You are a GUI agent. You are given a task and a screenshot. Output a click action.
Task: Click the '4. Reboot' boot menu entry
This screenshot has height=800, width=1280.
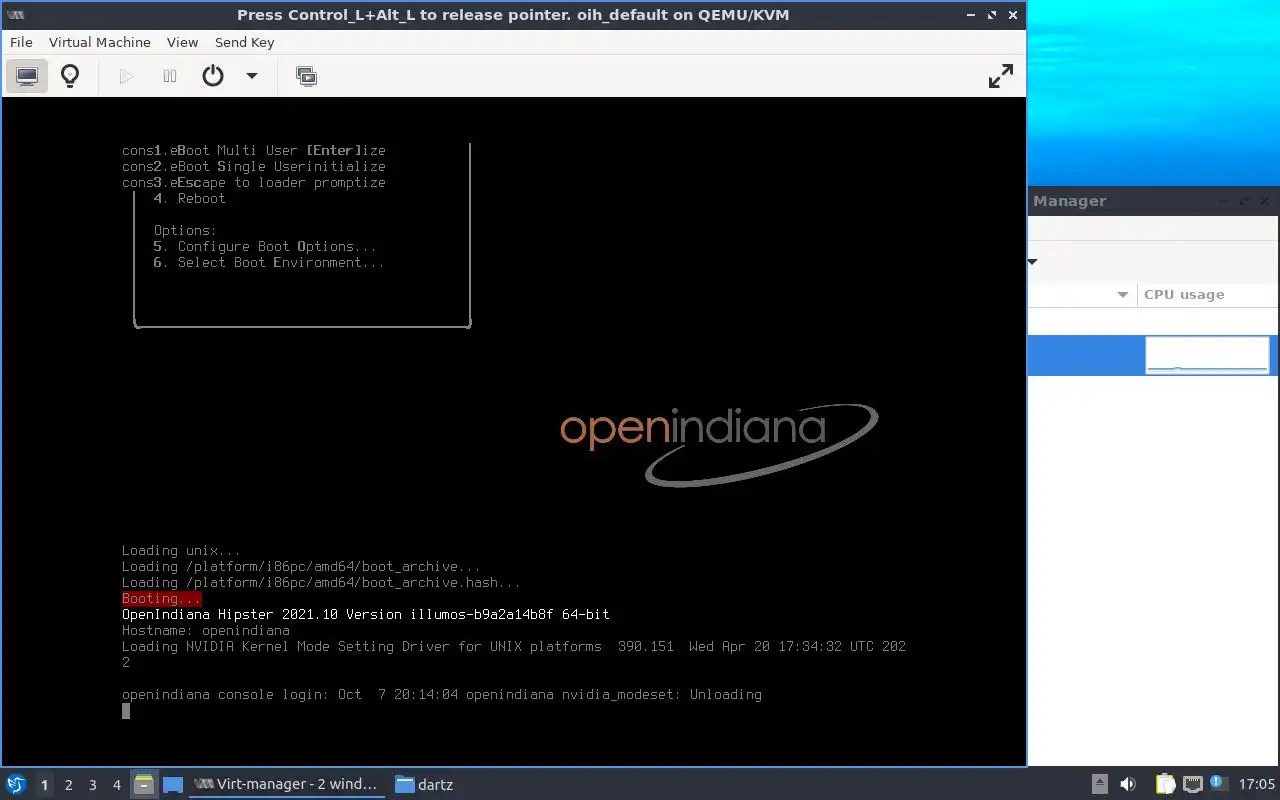pos(190,198)
